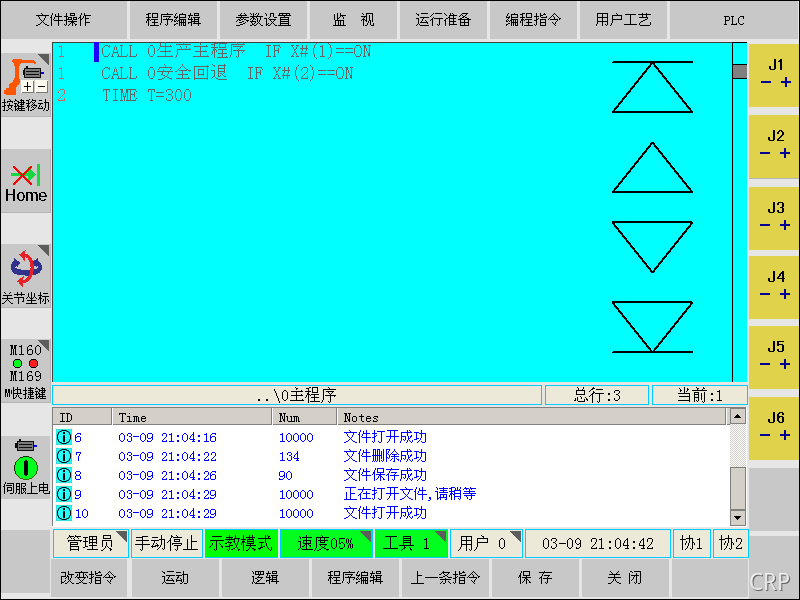Screen dimensions: 800x600
Task: Open the 用户工艺 menu
Action: pos(623,20)
